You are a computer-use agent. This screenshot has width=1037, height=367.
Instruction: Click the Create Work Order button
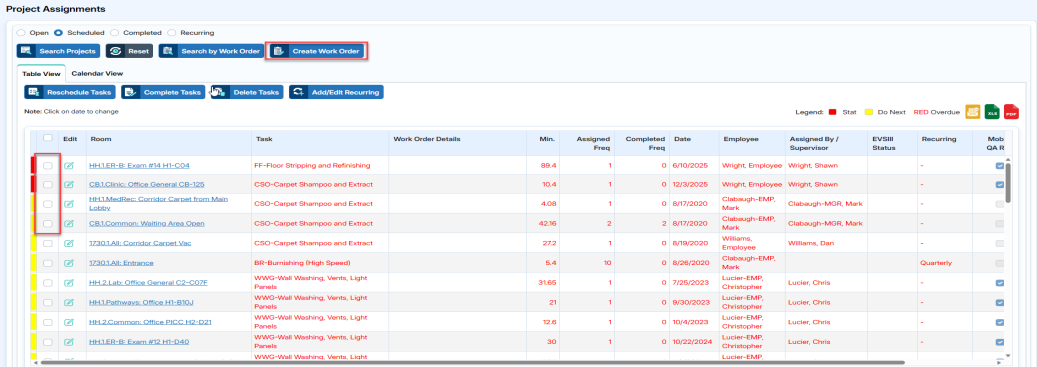pos(316,51)
